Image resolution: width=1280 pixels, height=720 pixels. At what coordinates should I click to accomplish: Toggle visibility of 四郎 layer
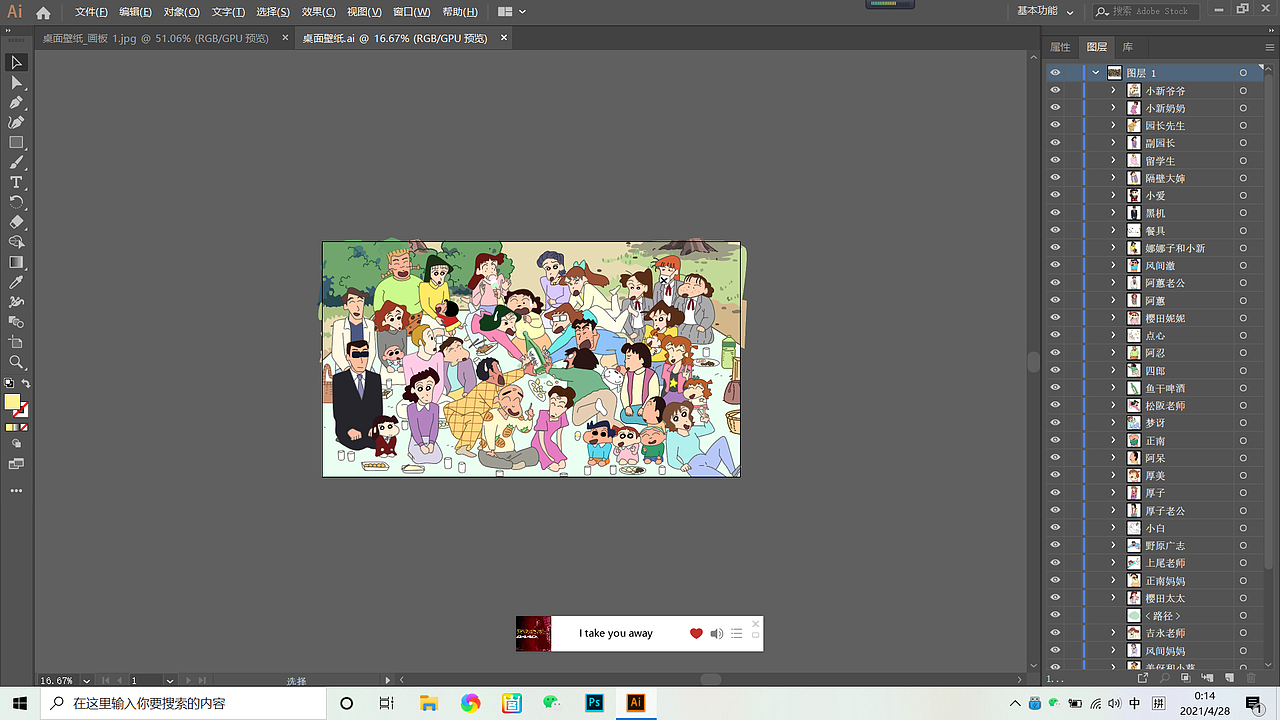[1055, 370]
